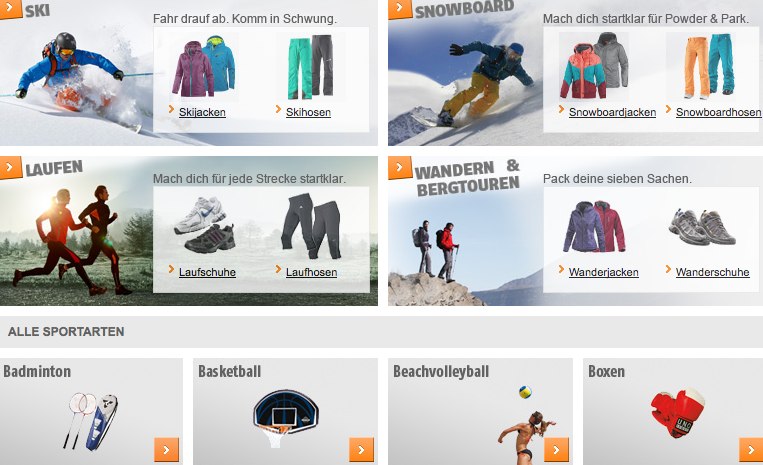Click the orange arrow next to LAUFEN
This screenshot has height=465, width=763.
pos(11,168)
